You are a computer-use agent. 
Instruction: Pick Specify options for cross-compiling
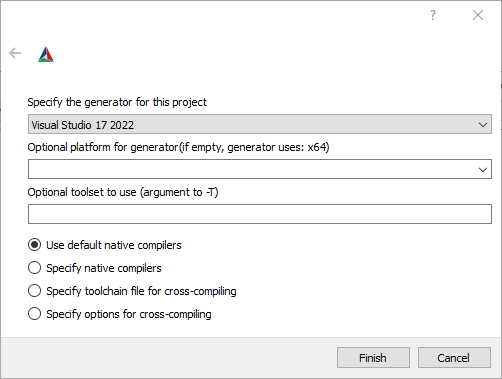pyautogui.click(x=120, y=314)
